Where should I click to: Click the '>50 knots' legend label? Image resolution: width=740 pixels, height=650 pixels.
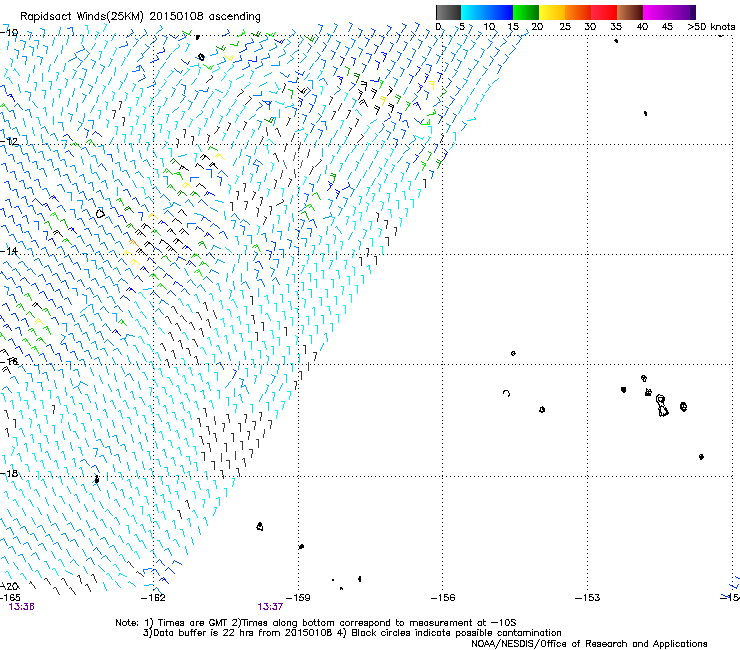tap(711, 27)
